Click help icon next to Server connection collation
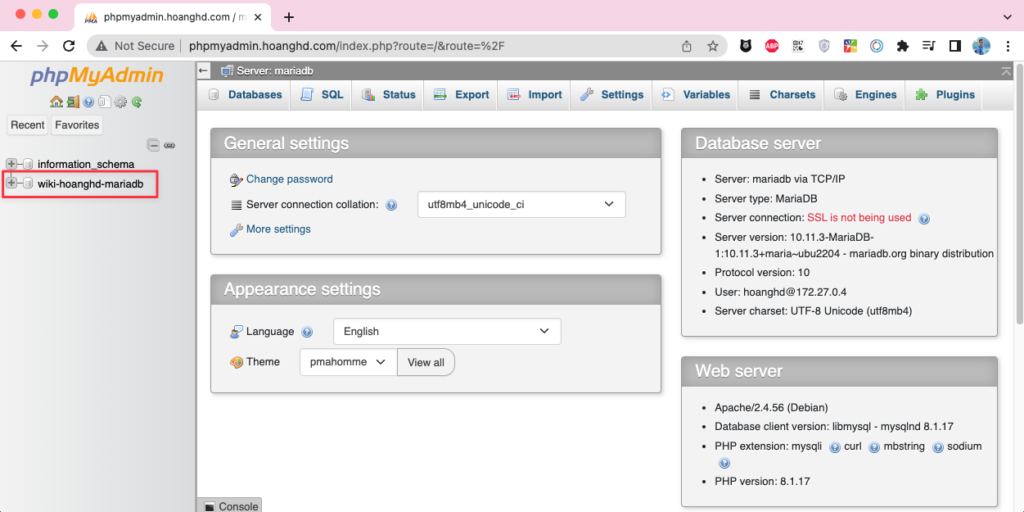Image resolution: width=1024 pixels, height=512 pixels. [391, 205]
